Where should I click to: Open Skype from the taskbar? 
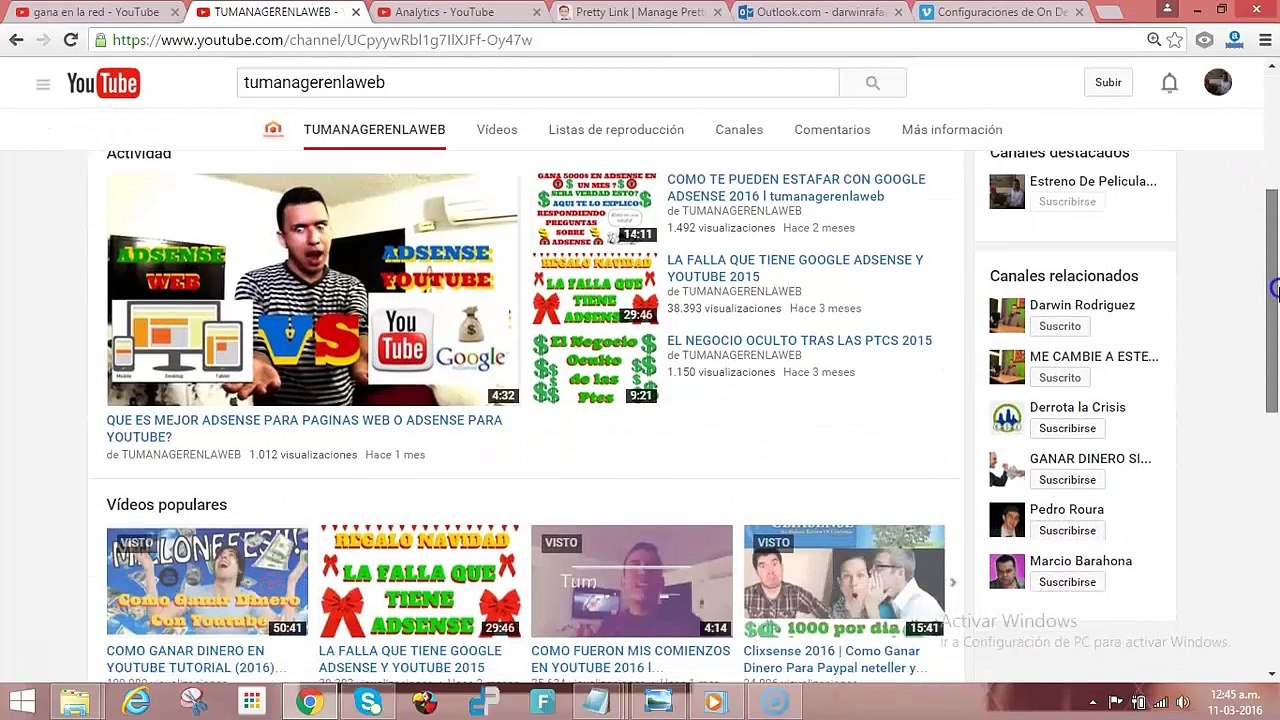(x=369, y=702)
